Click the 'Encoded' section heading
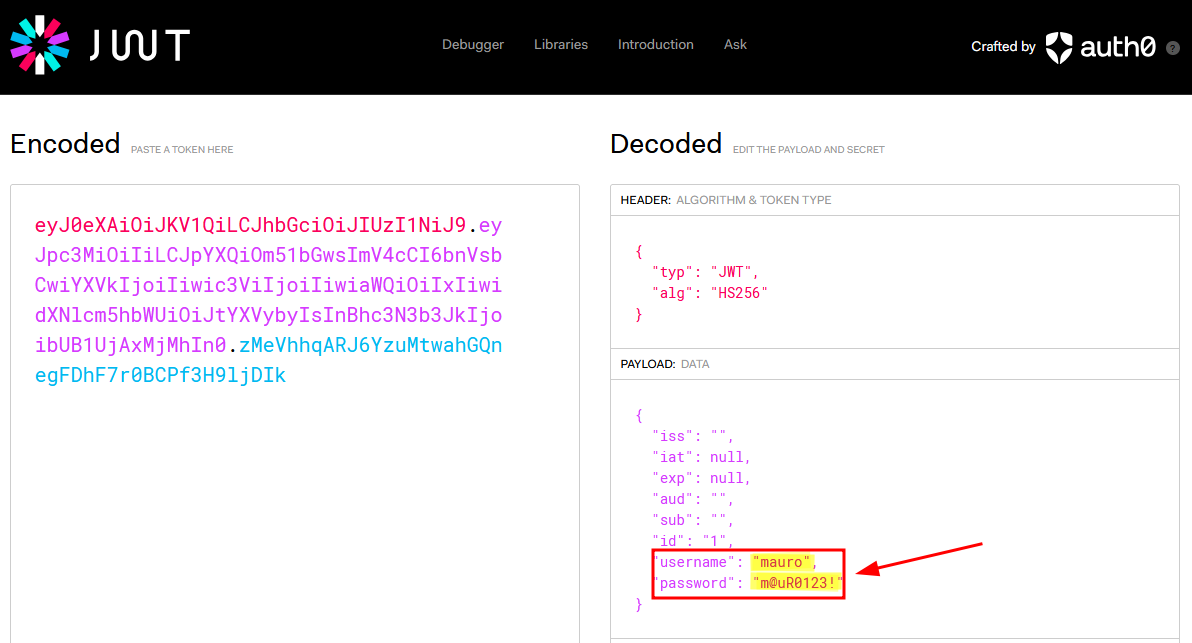This screenshot has width=1192, height=643. point(65,144)
